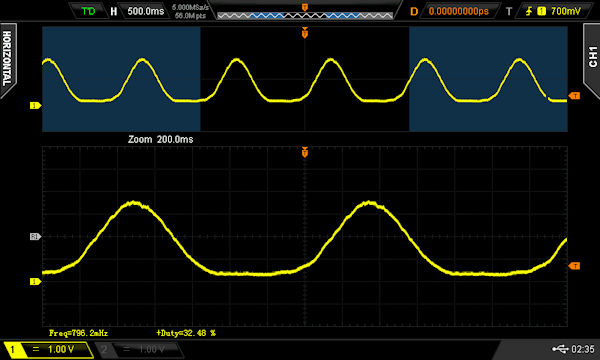The image size is (600, 360).
Task: Click the left blue shaded region of main window
Action: [x=121, y=79]
